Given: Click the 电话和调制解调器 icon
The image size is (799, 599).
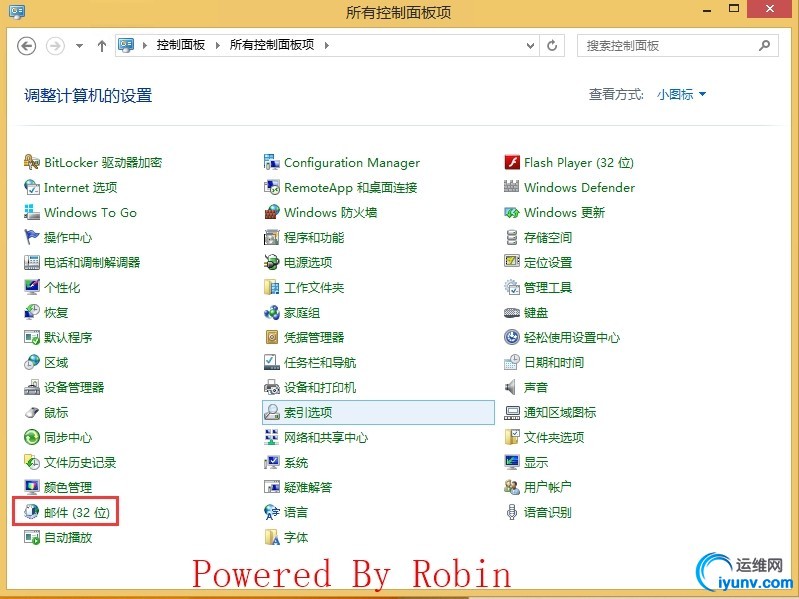Looking at the screenshot, I should [32, 262].
